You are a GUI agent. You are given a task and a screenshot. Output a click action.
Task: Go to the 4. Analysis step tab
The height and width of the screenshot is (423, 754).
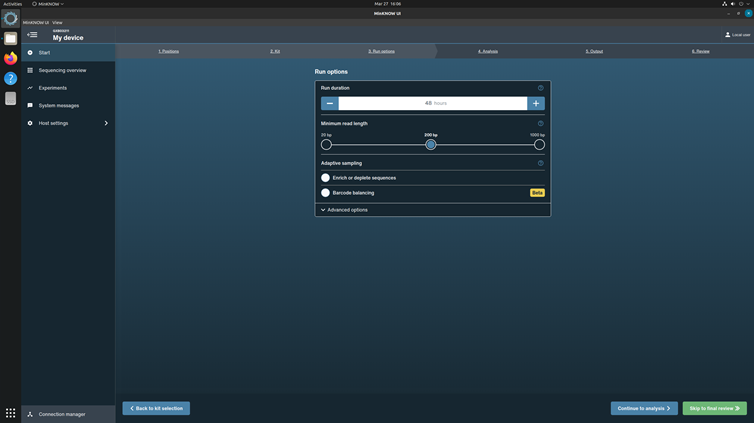pos(487,51)
